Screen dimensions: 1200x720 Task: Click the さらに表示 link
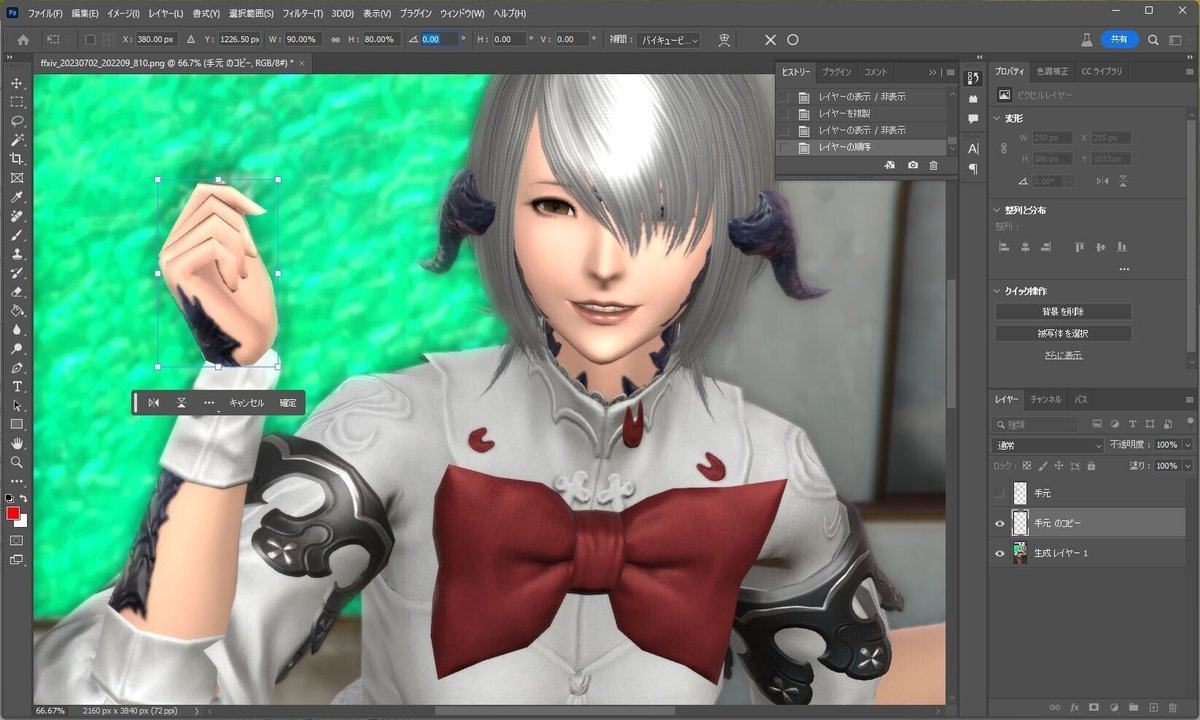[x=1063, y=355]
